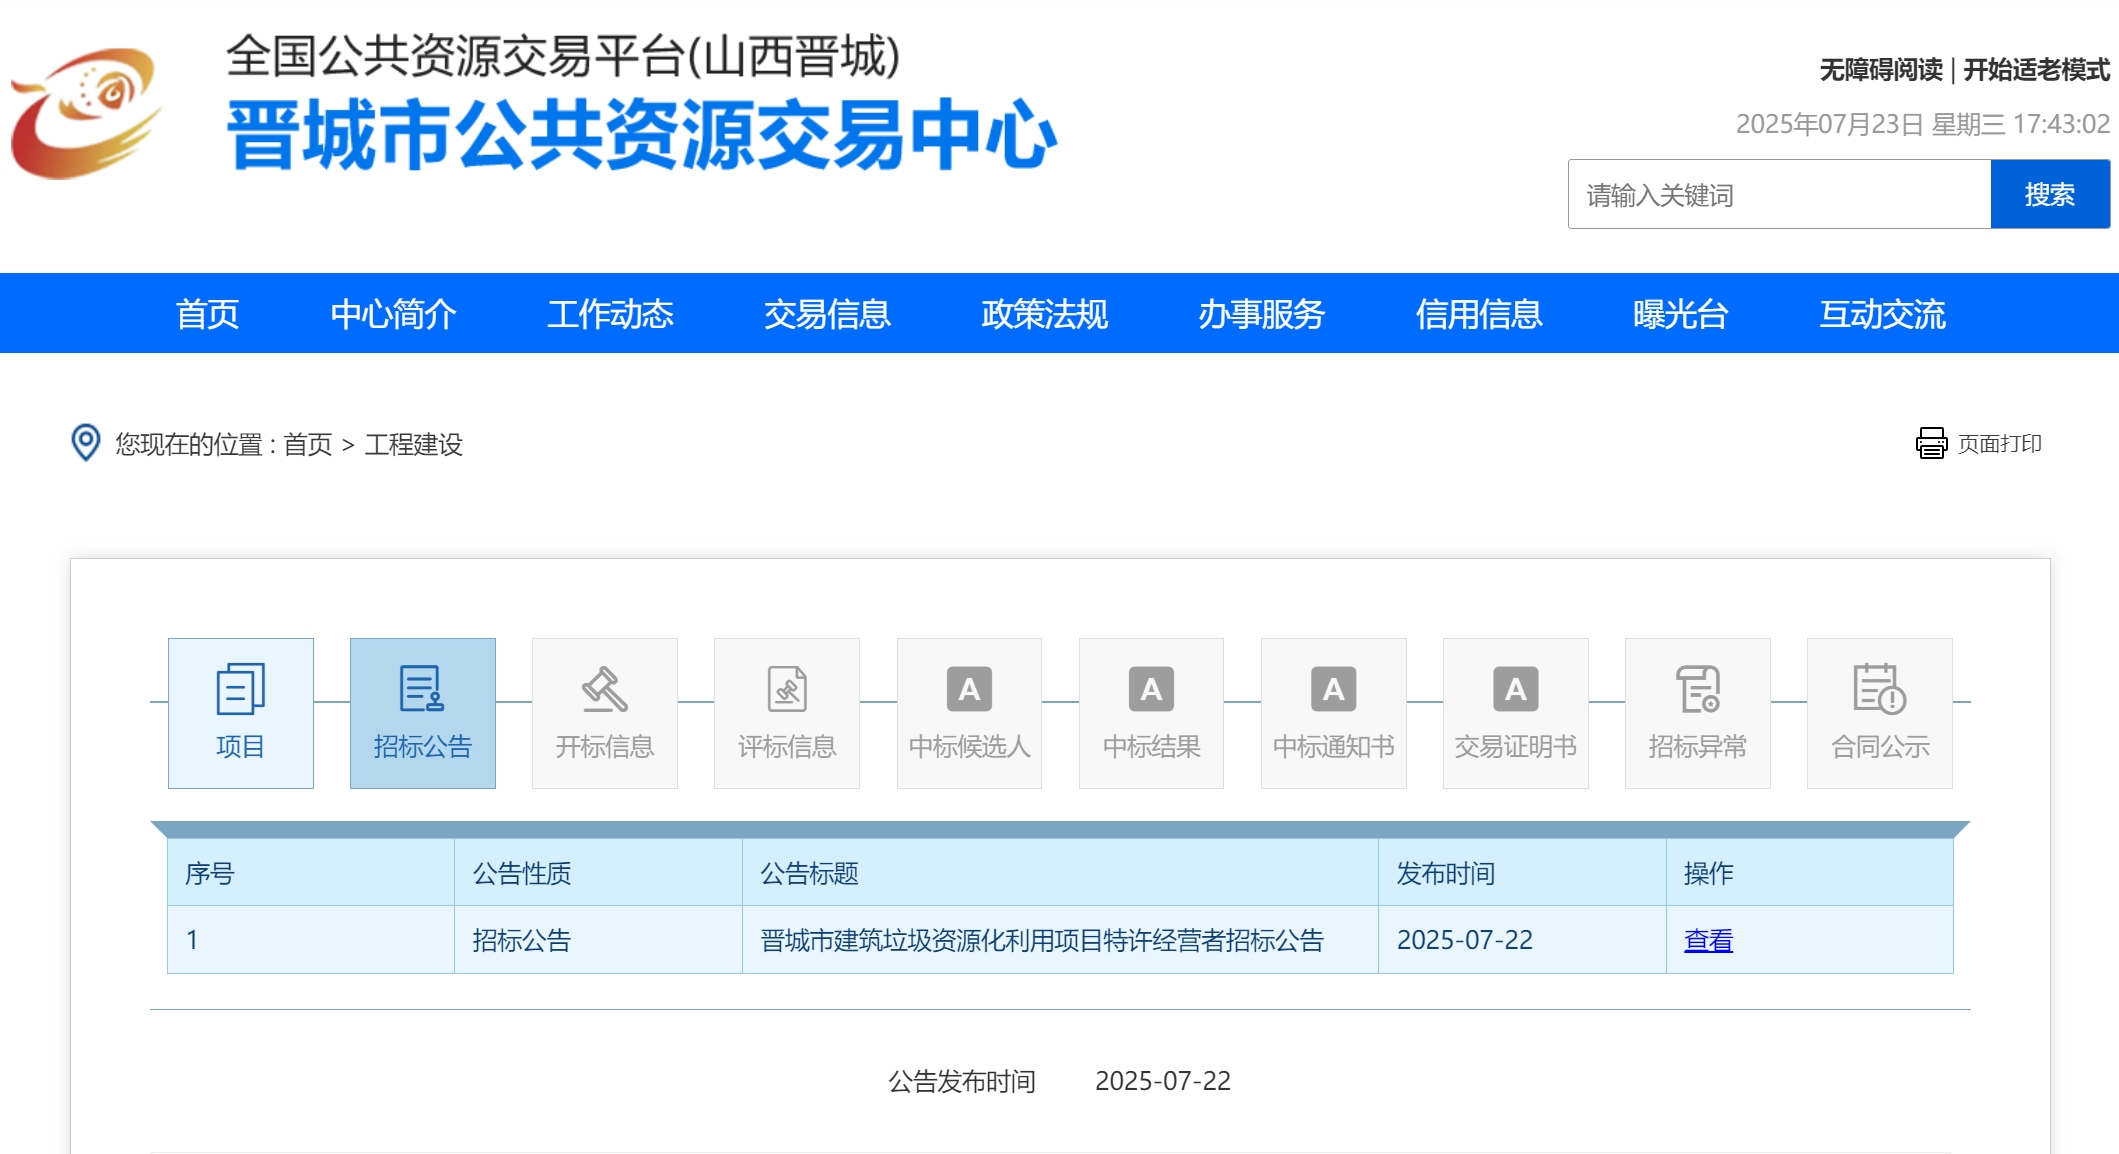Focus the 请输入关键词 search field
Viewport: 2119px width, 1154px height.
click(1779, 194)
